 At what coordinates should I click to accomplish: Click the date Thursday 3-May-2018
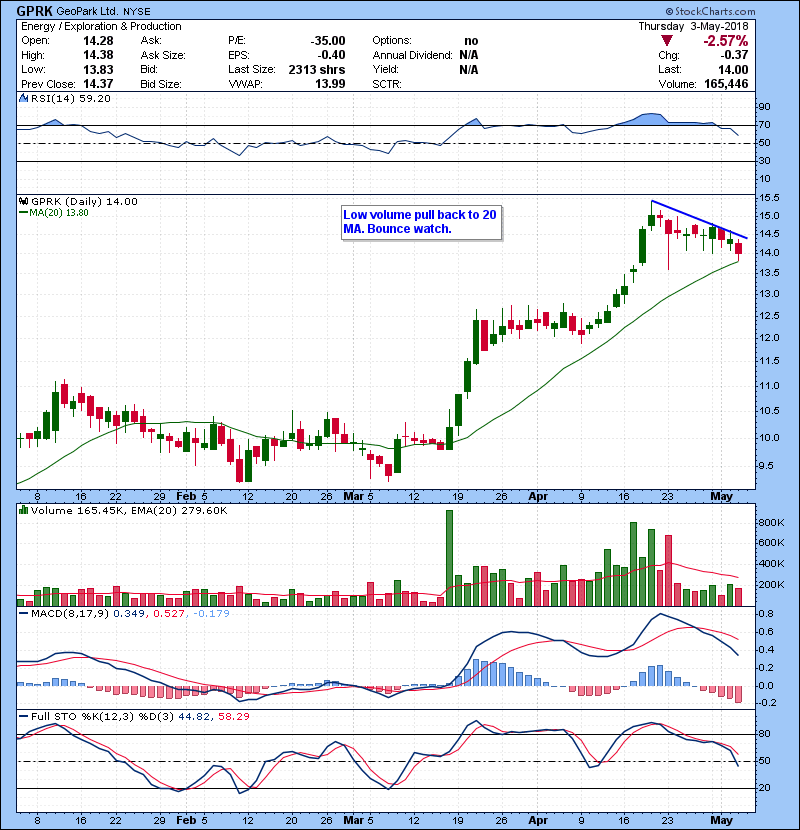(x=694, y=26)
